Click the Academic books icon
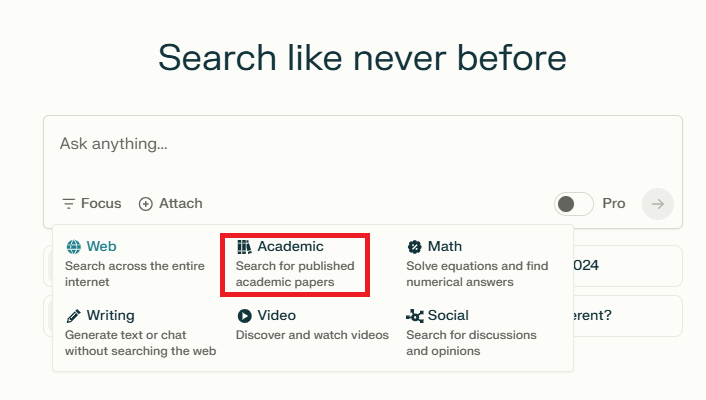706x400 pixels. (244, 246)
